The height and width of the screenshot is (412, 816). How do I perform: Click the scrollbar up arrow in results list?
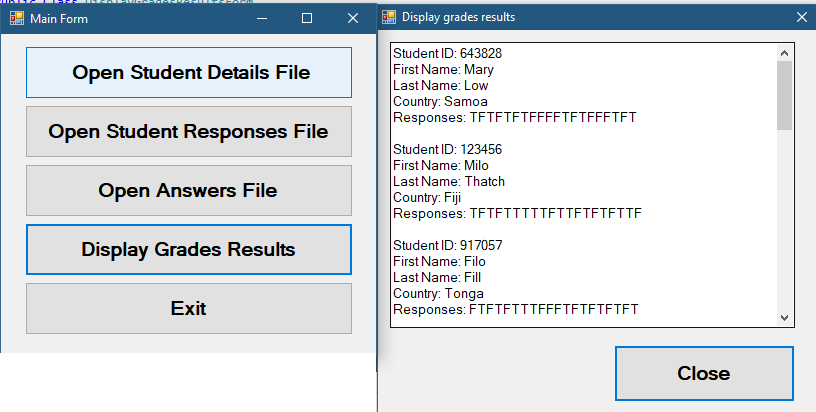(784, 52)
